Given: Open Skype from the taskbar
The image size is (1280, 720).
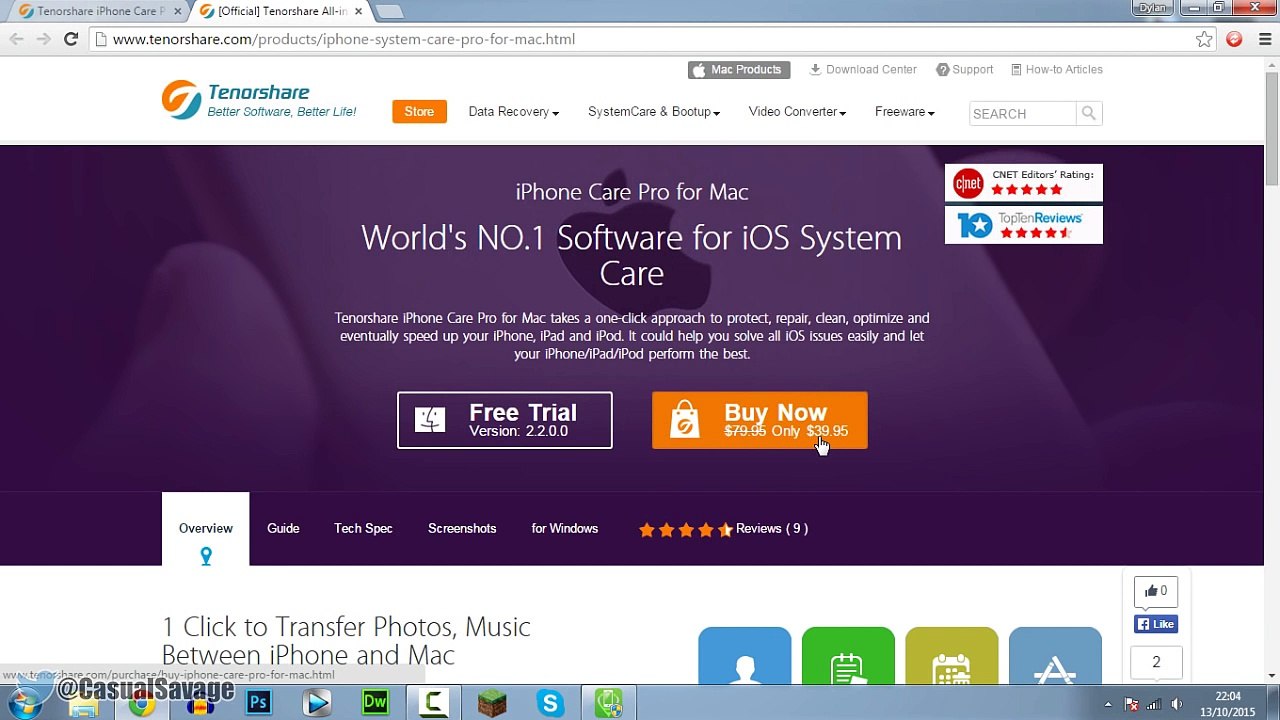Looking at the screenshot, I should 550,703.
